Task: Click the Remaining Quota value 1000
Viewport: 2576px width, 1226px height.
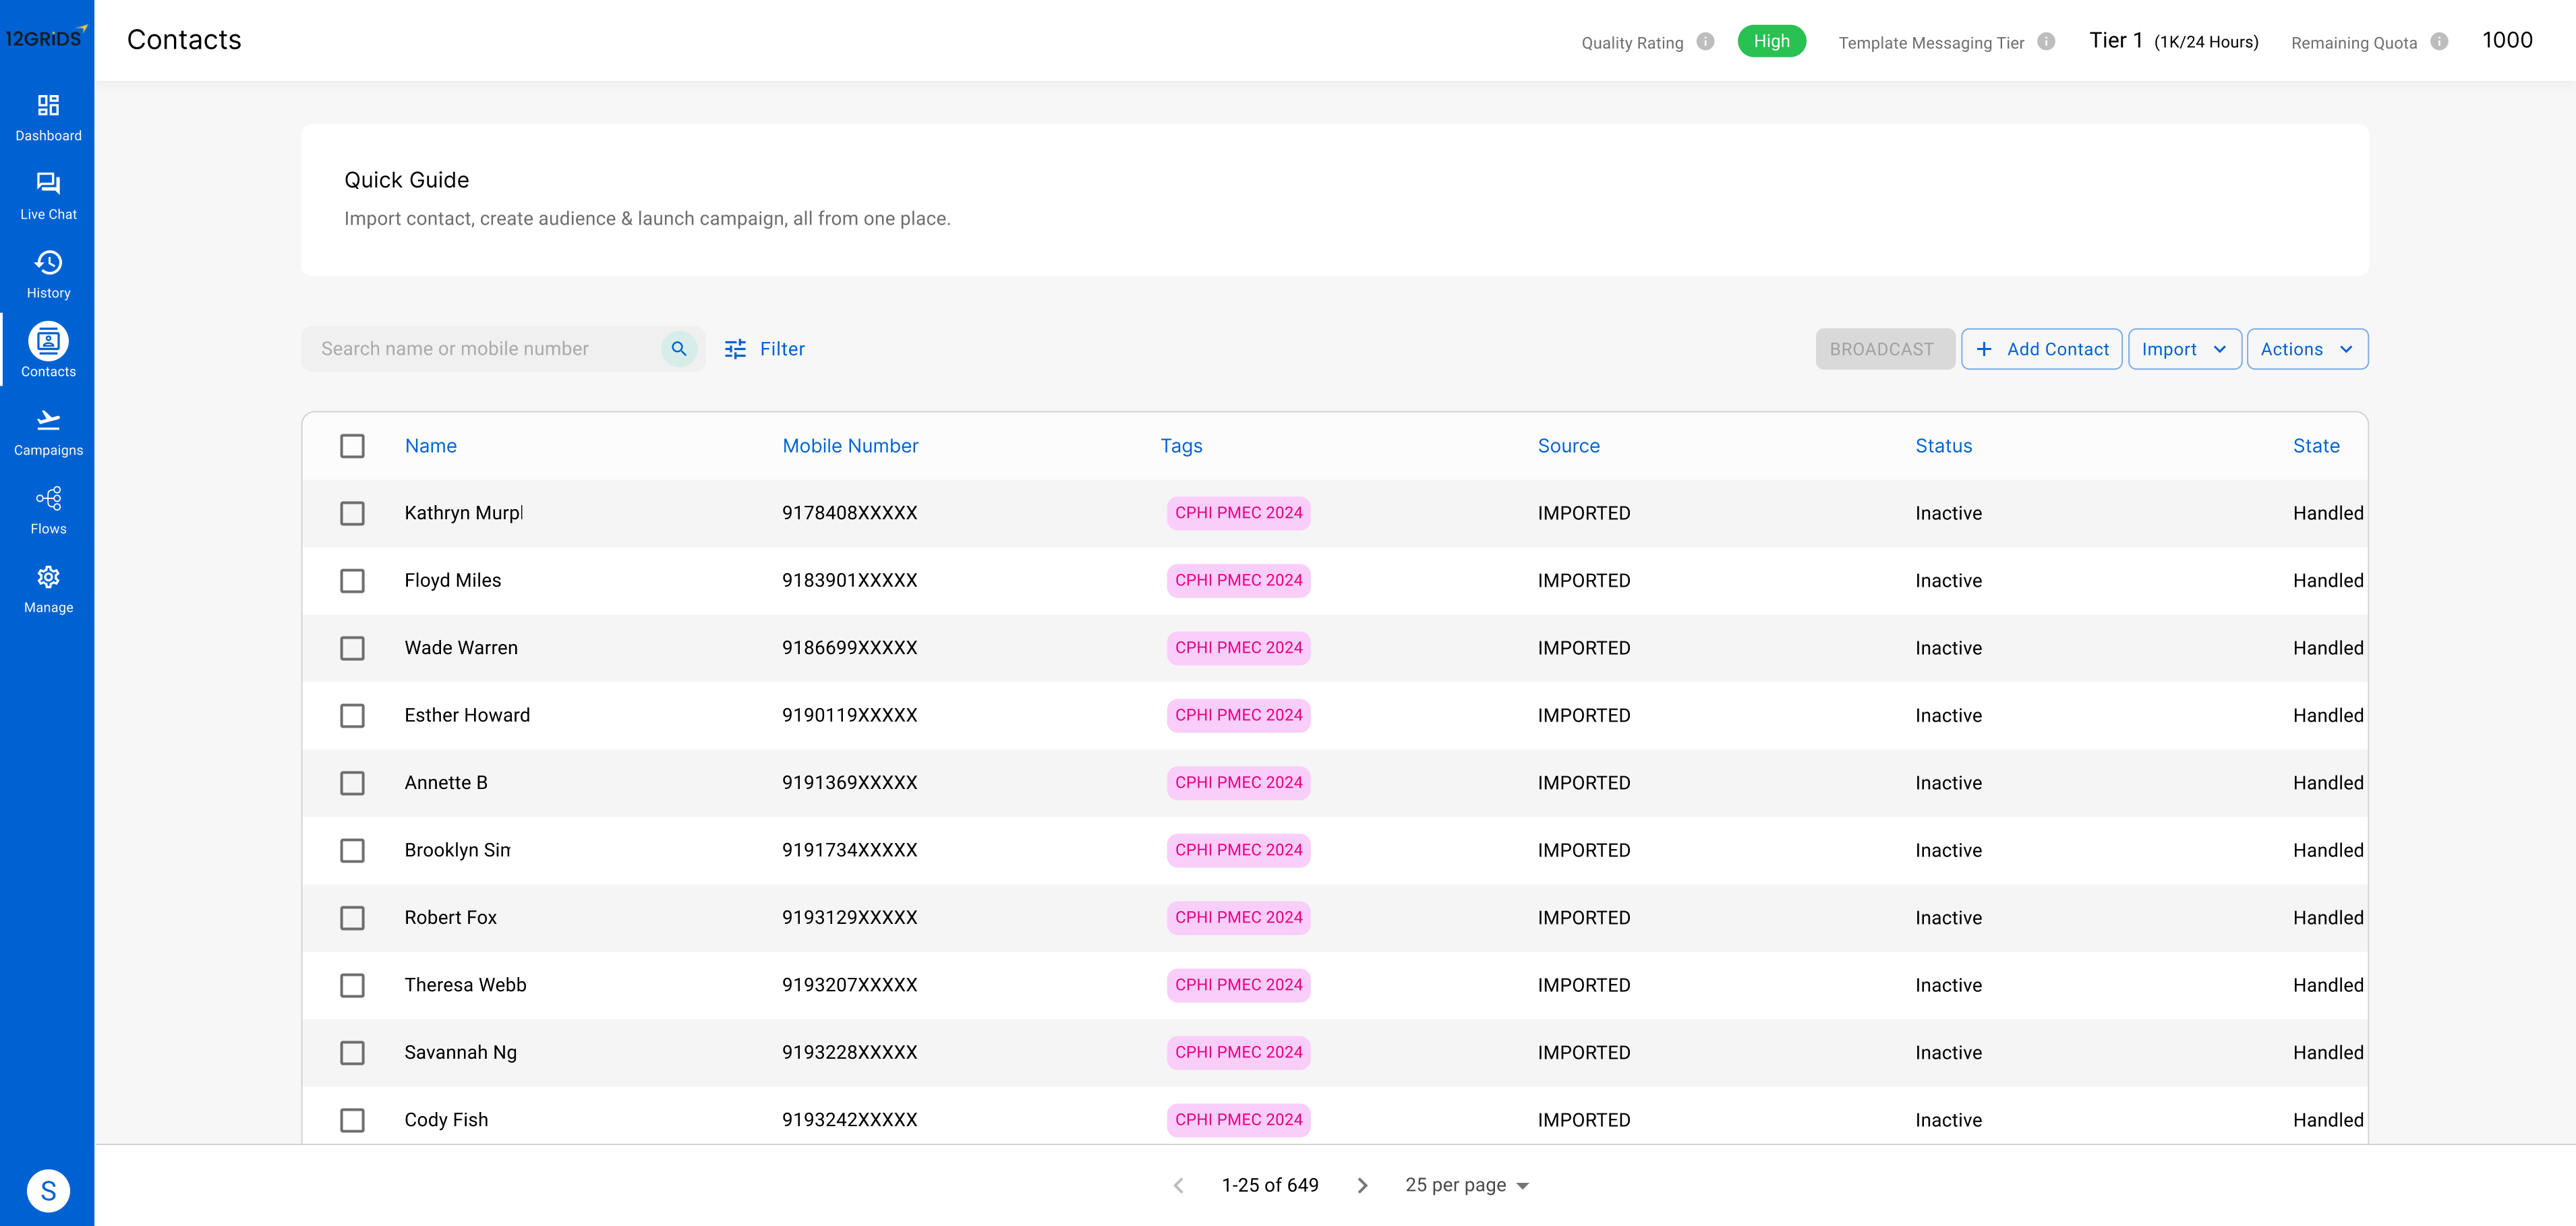Action: 2507,40
